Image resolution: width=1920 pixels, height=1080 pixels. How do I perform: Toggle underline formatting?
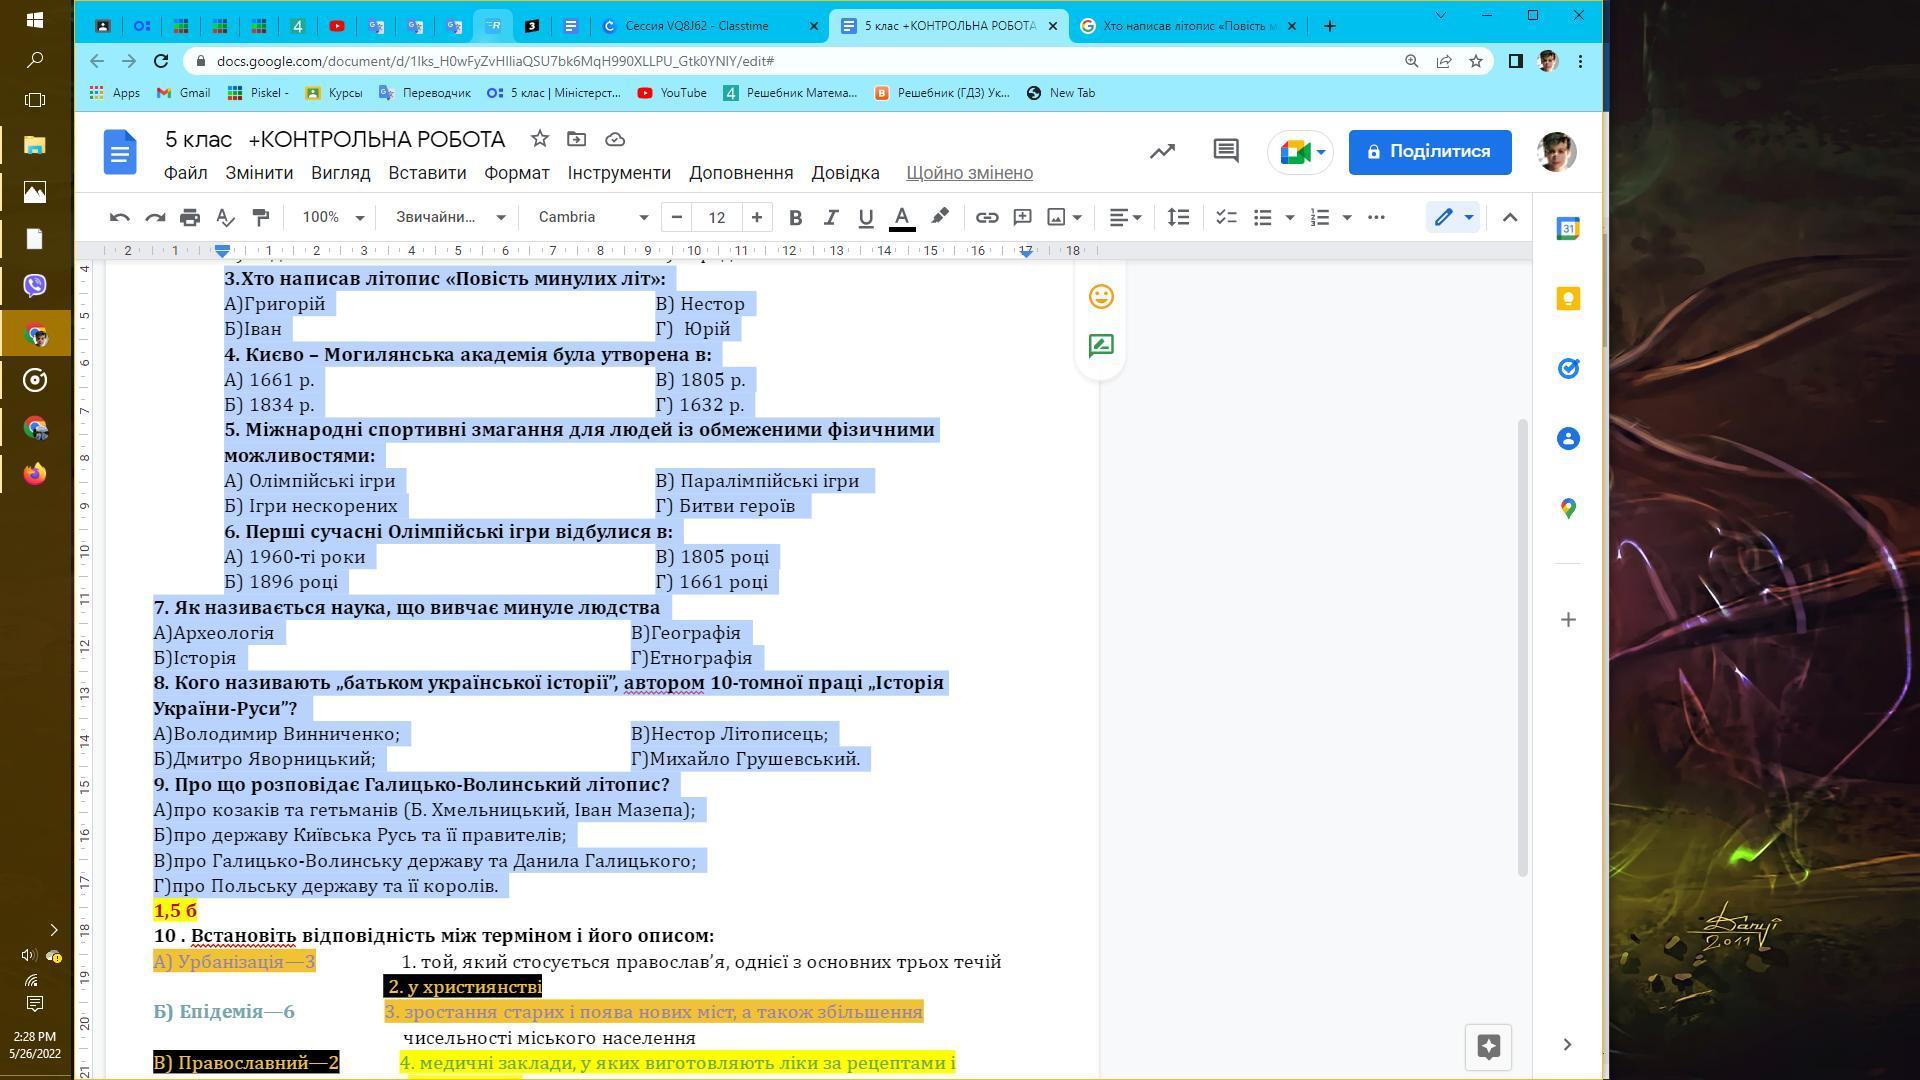(x=866, y=217)
